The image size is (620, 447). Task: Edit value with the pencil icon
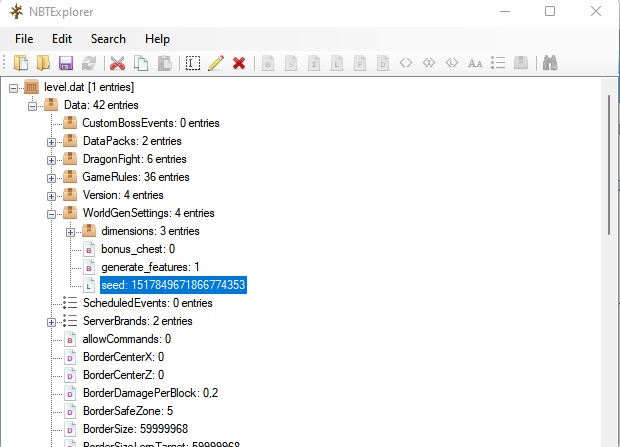[x=215, y=63]
